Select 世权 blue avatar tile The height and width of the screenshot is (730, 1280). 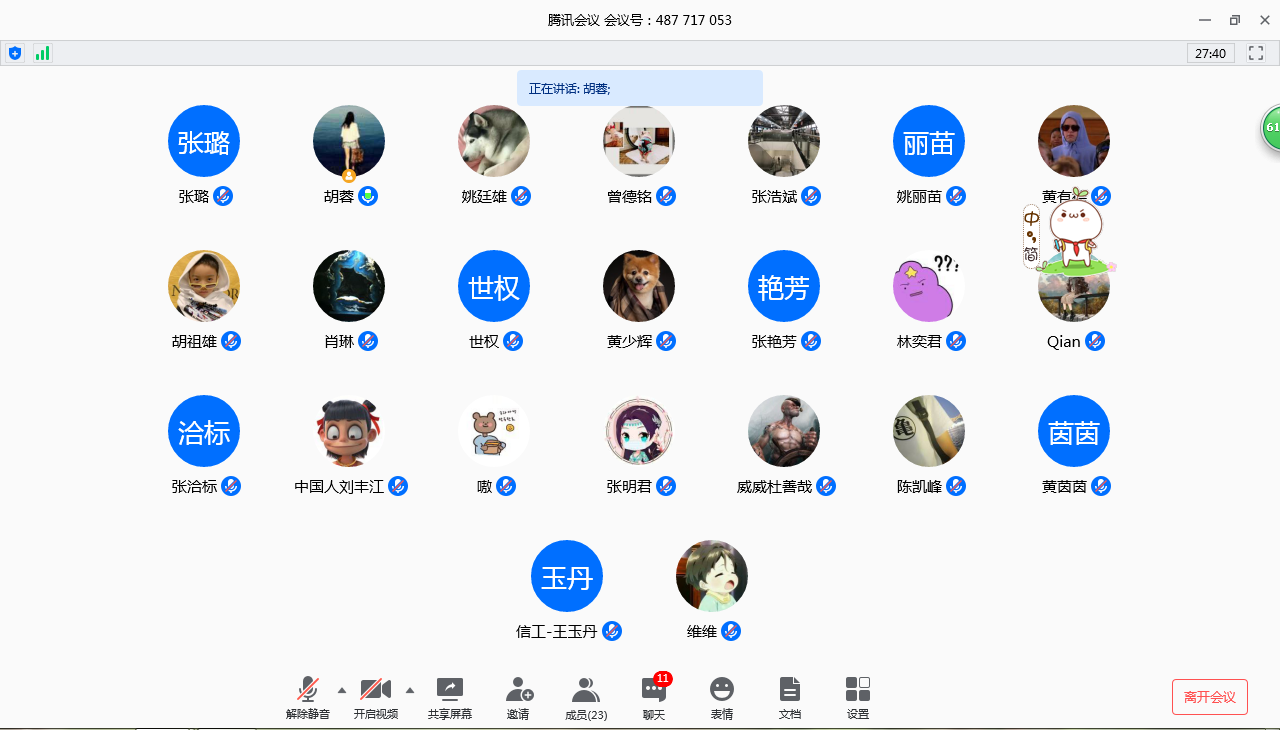tap(494, 286)
